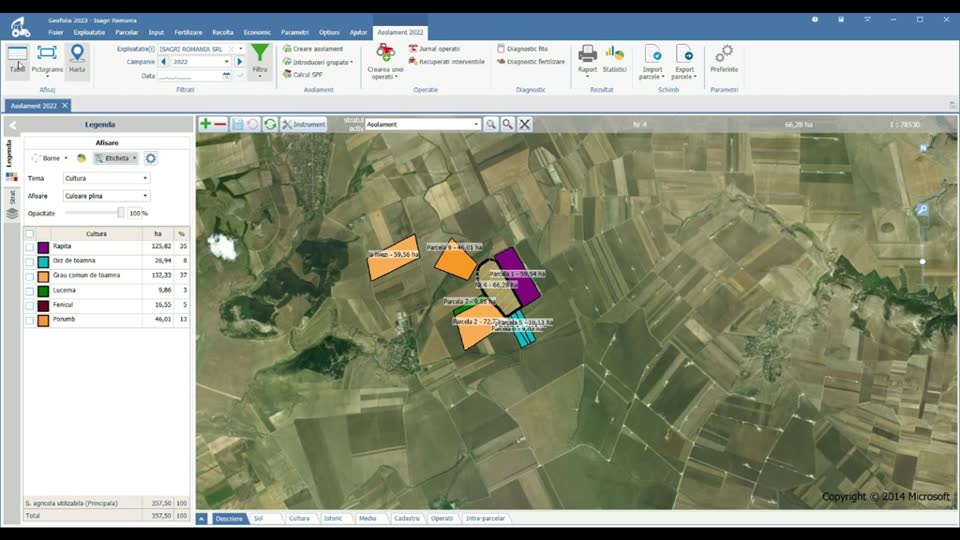Switch to the bottom Cultura tab
This screenshot has height=540, width=960.
[x=299, y=519]
